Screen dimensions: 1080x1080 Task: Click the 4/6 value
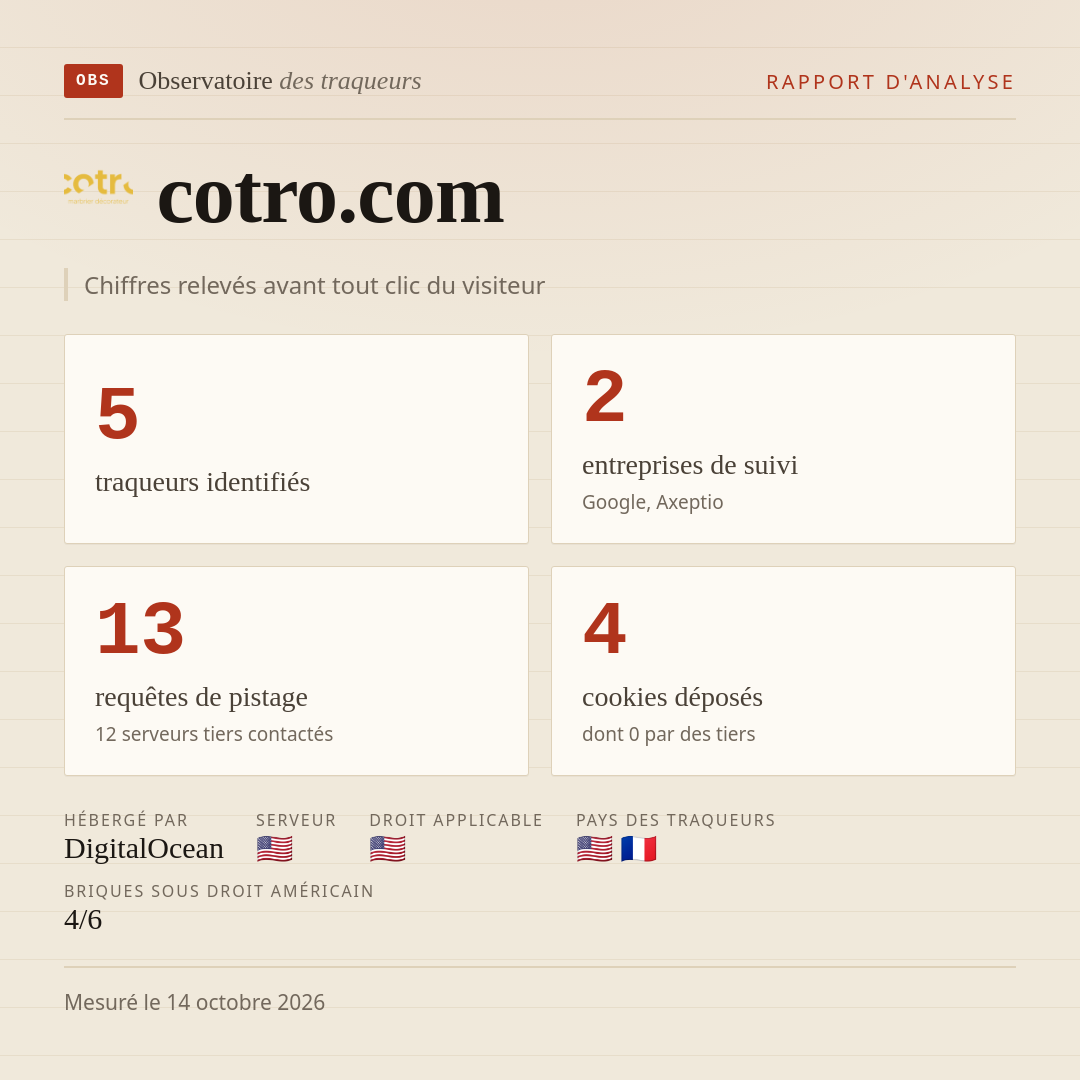coord(83,920)
